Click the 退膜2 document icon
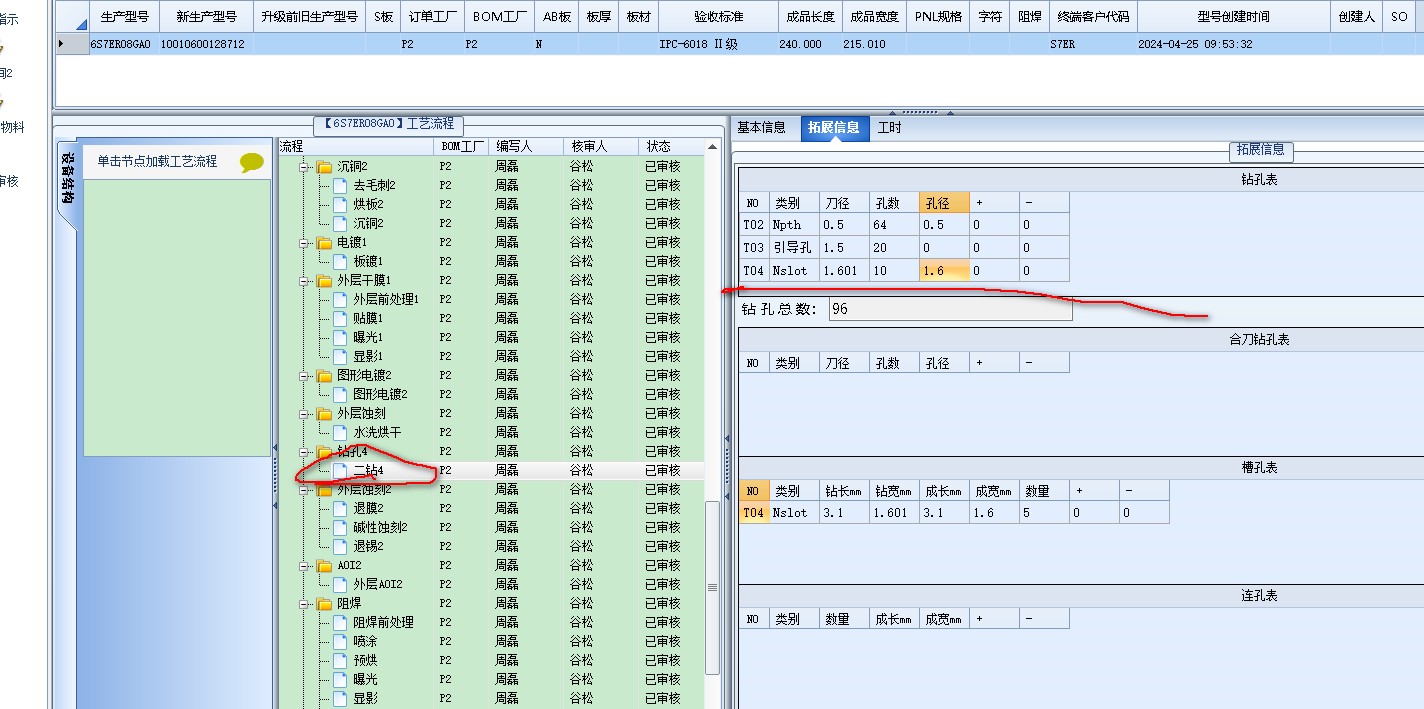Viewport: 1424px width, 709px height. coord(341,509)
